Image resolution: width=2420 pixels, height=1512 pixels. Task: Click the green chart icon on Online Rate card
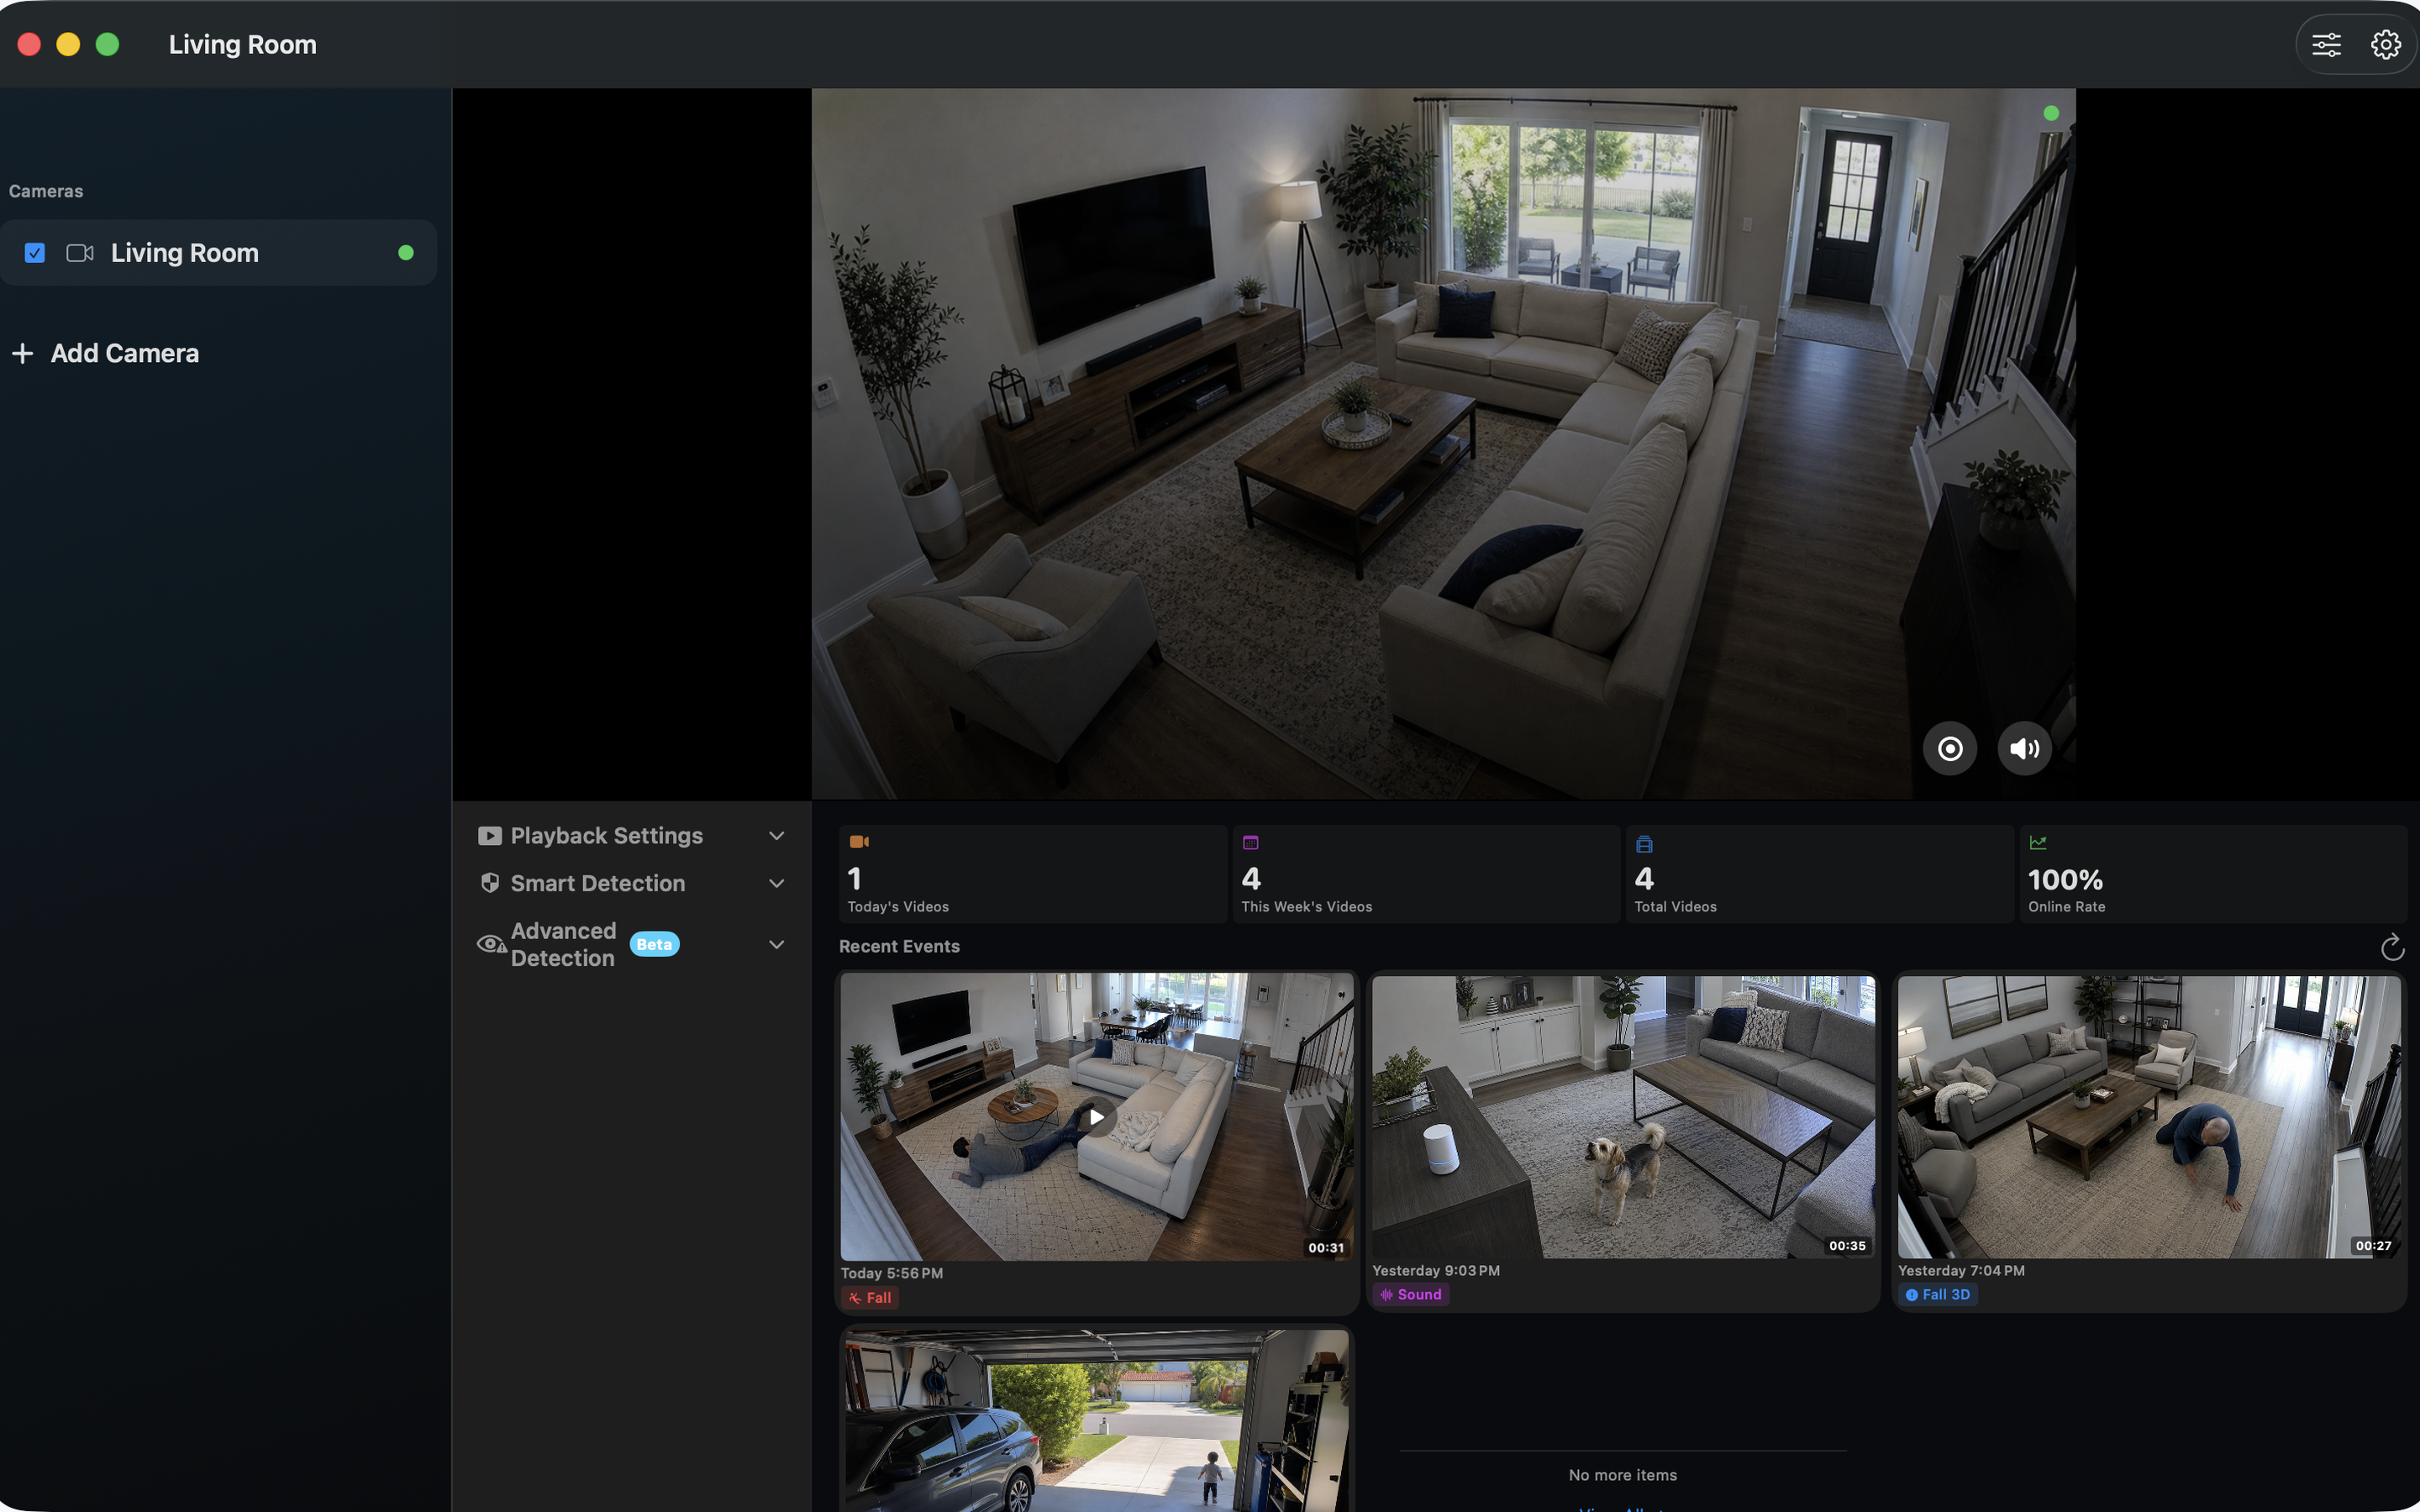pyautogui.click(x=2038, y=843)
